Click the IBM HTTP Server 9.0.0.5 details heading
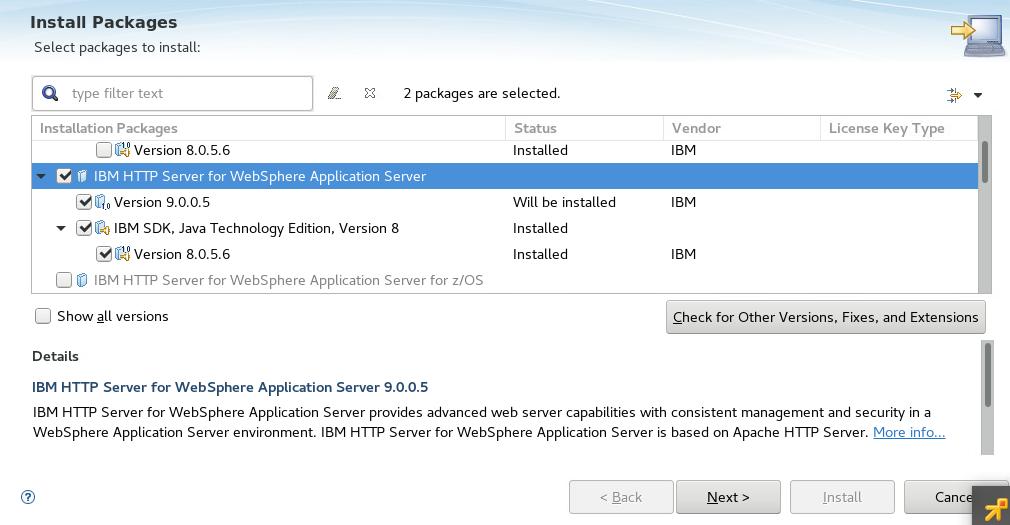The width and height of the screenshot is (1010, 525). click(230, 387)
